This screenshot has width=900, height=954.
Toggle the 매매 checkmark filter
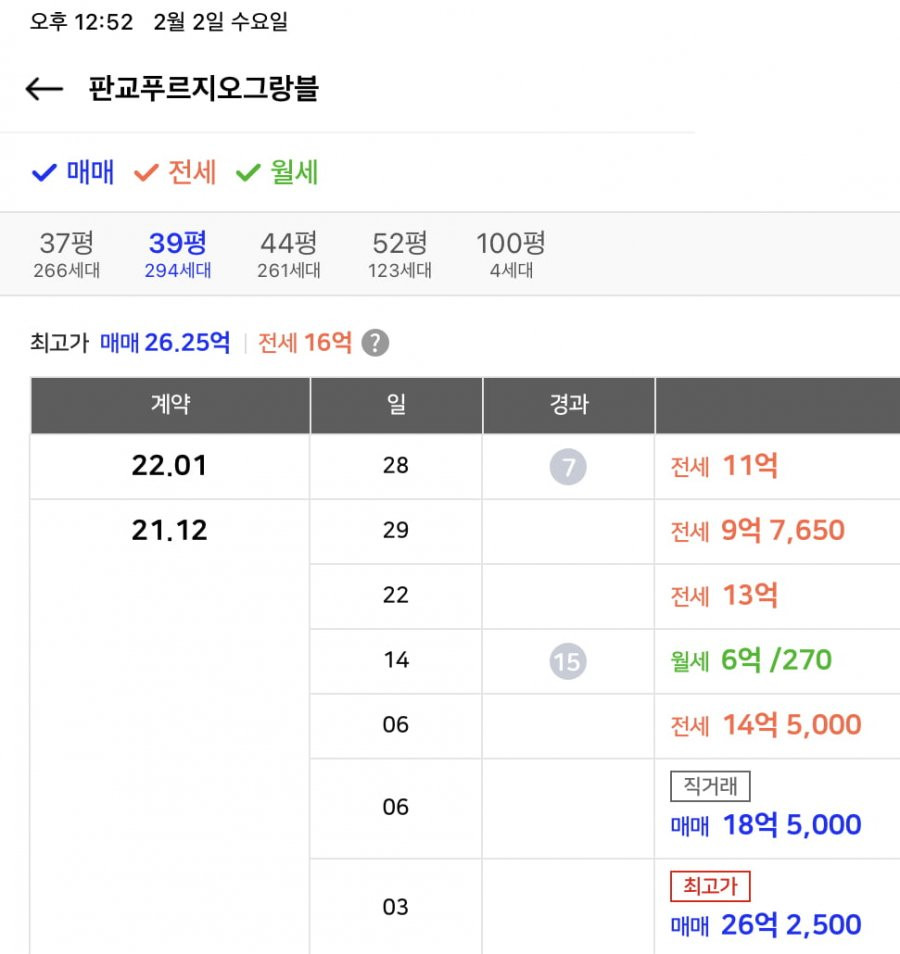point(73,172)
